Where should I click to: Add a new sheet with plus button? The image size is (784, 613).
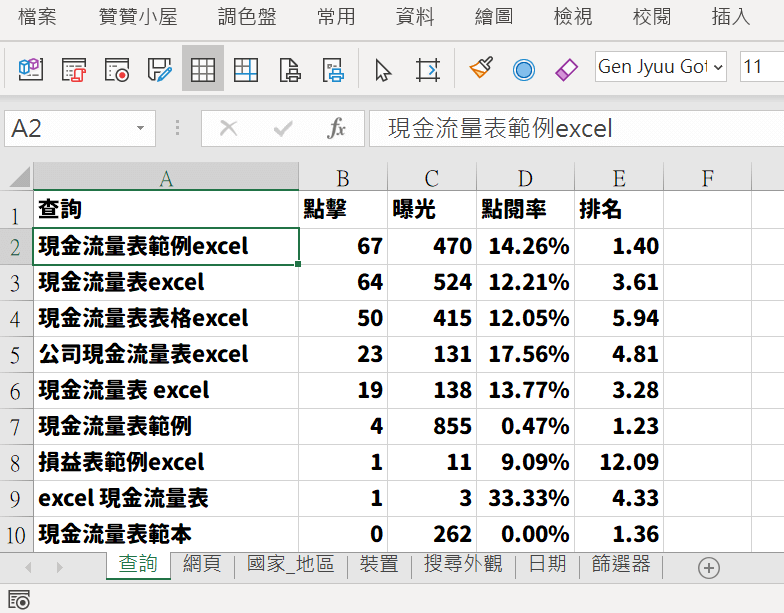[708, 568]
